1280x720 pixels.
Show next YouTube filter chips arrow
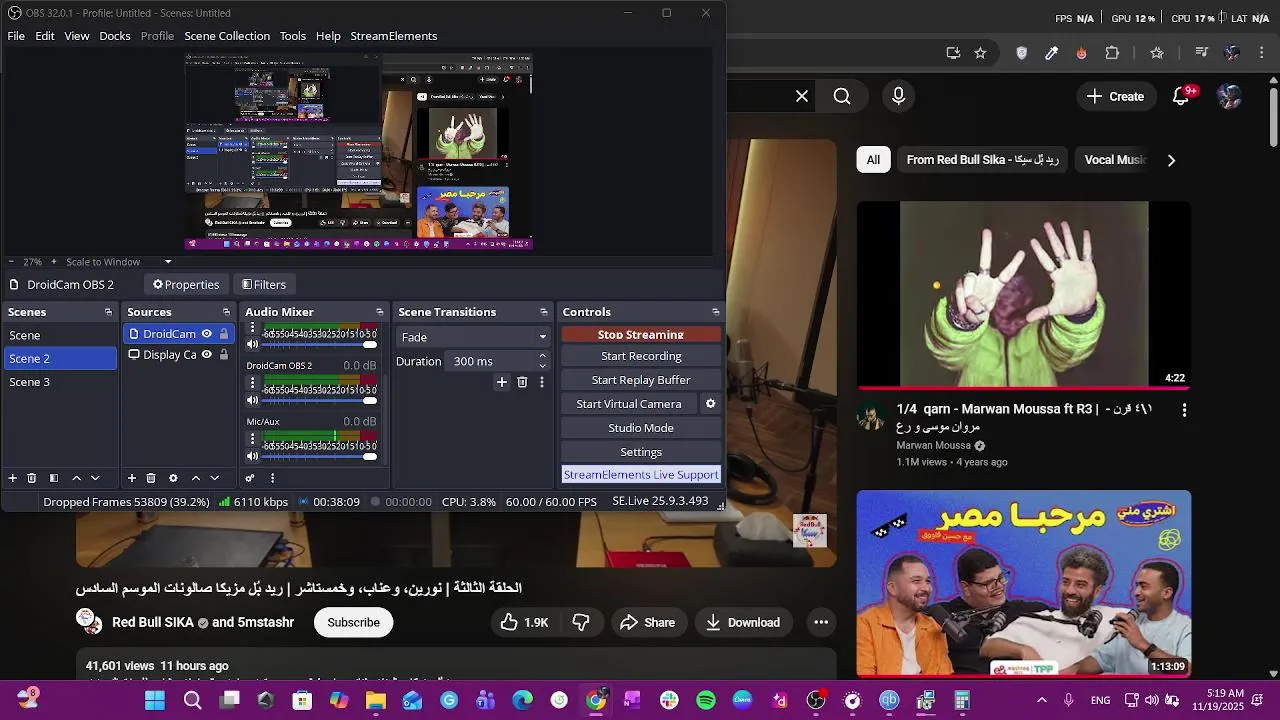1171,160
